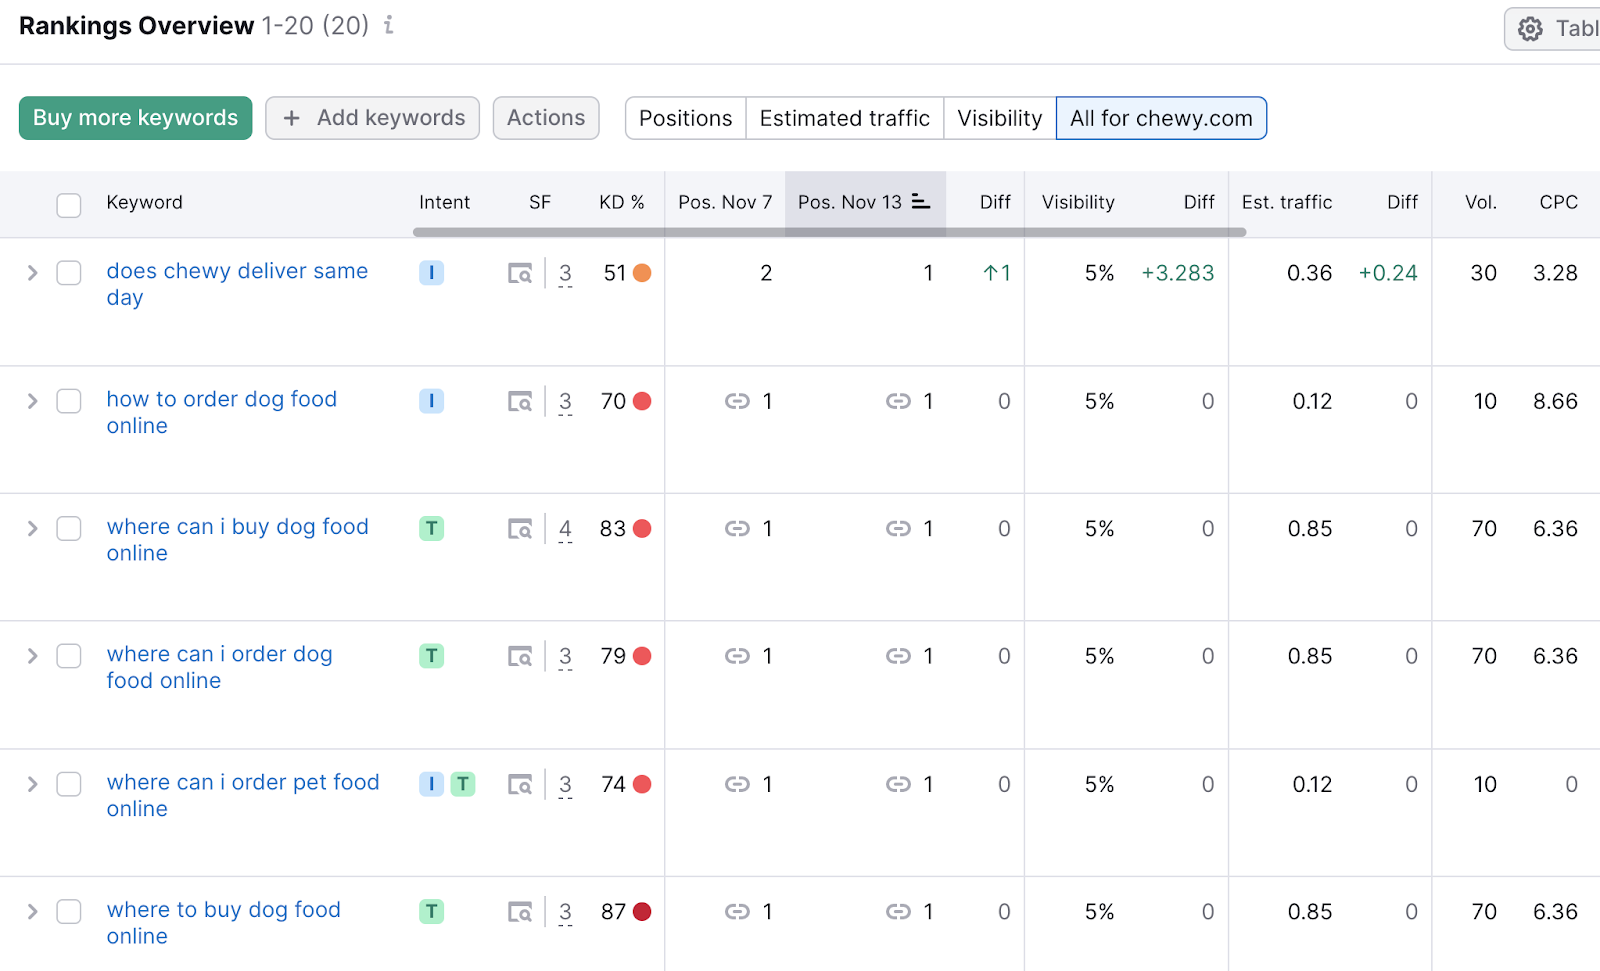Click the info icon beside Rankings Overview

tap(387, 27)
